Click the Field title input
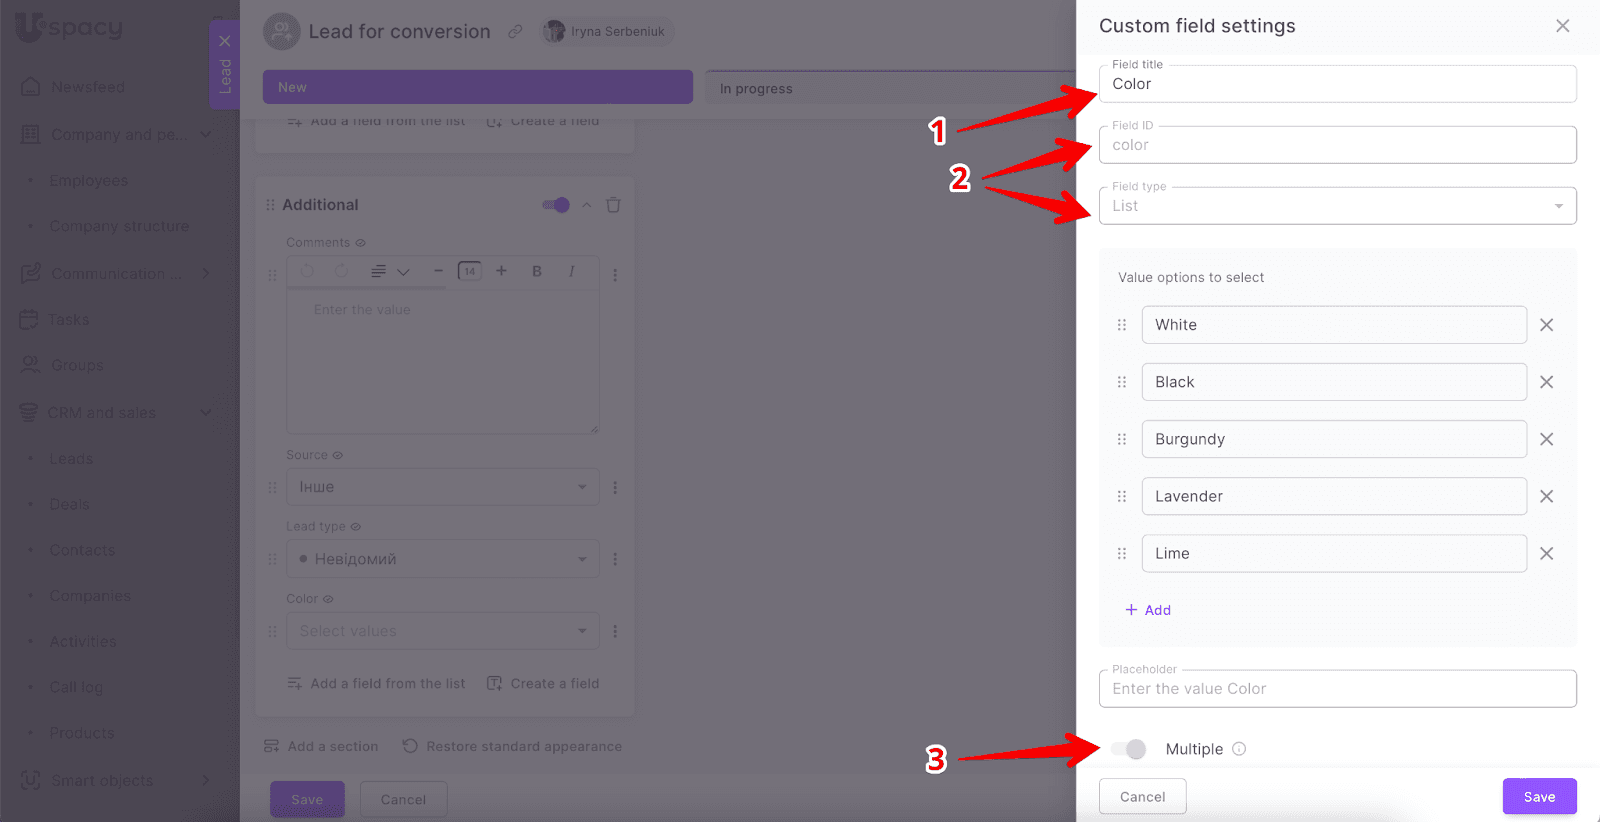The width and height of the screenshot is (1600, 822). pos(1337,84)
